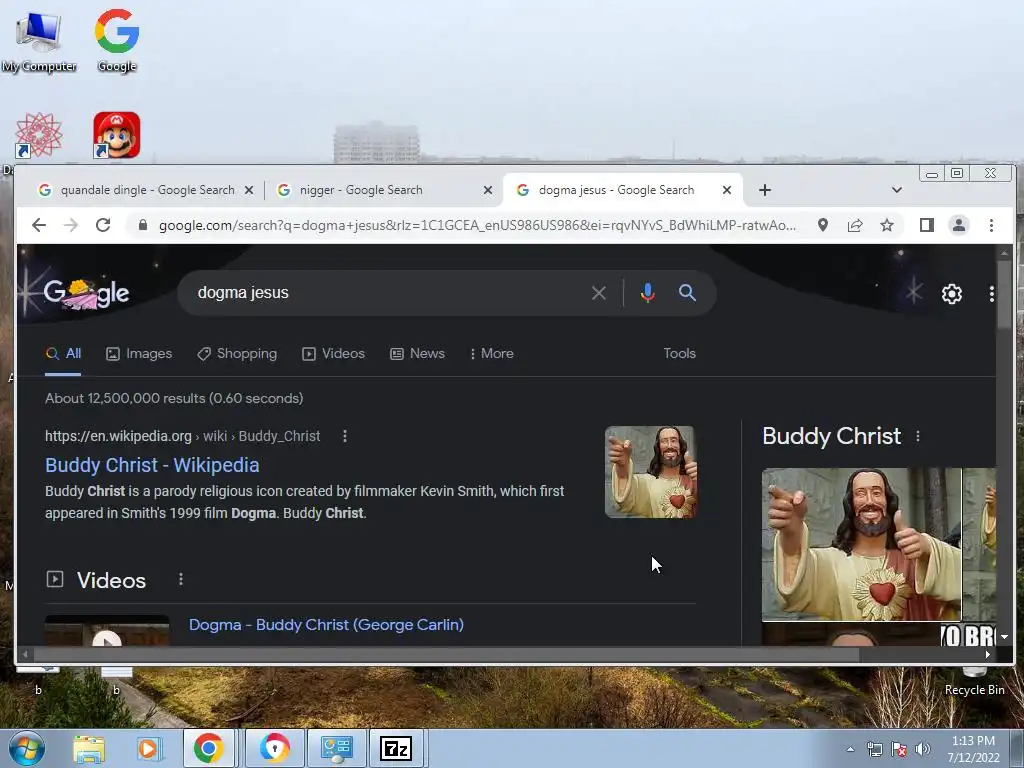Click the share page icon
The height and width of the screenshot is (768, 1024).
click(855, 225)
